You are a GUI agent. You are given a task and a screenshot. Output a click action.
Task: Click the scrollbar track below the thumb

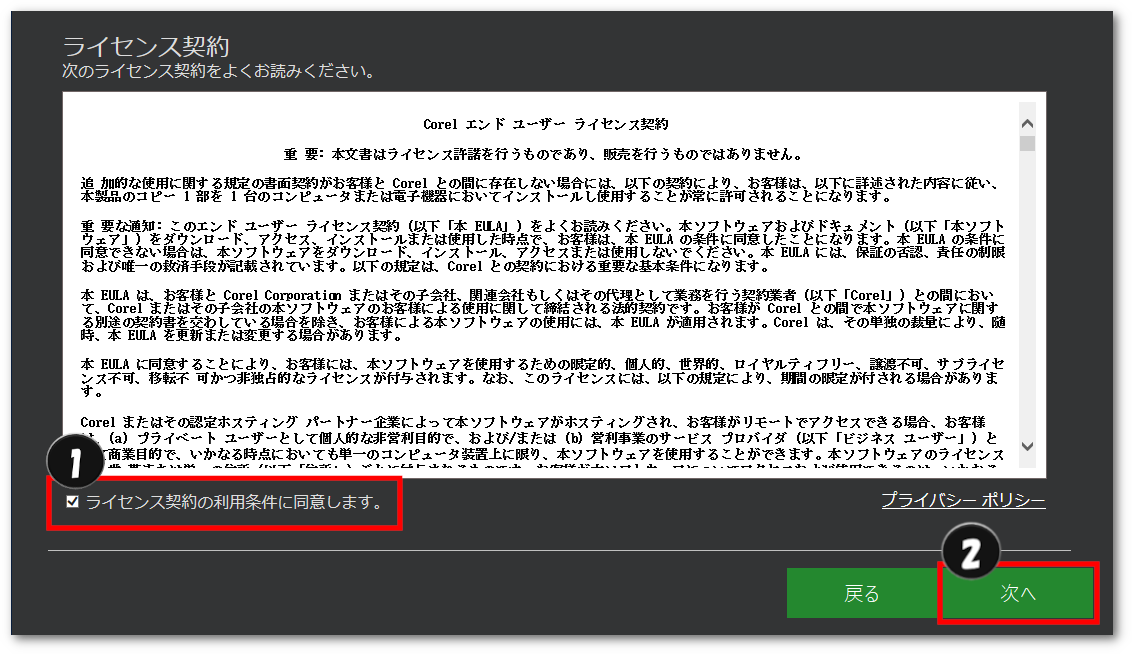click(x=1027, y=295)
